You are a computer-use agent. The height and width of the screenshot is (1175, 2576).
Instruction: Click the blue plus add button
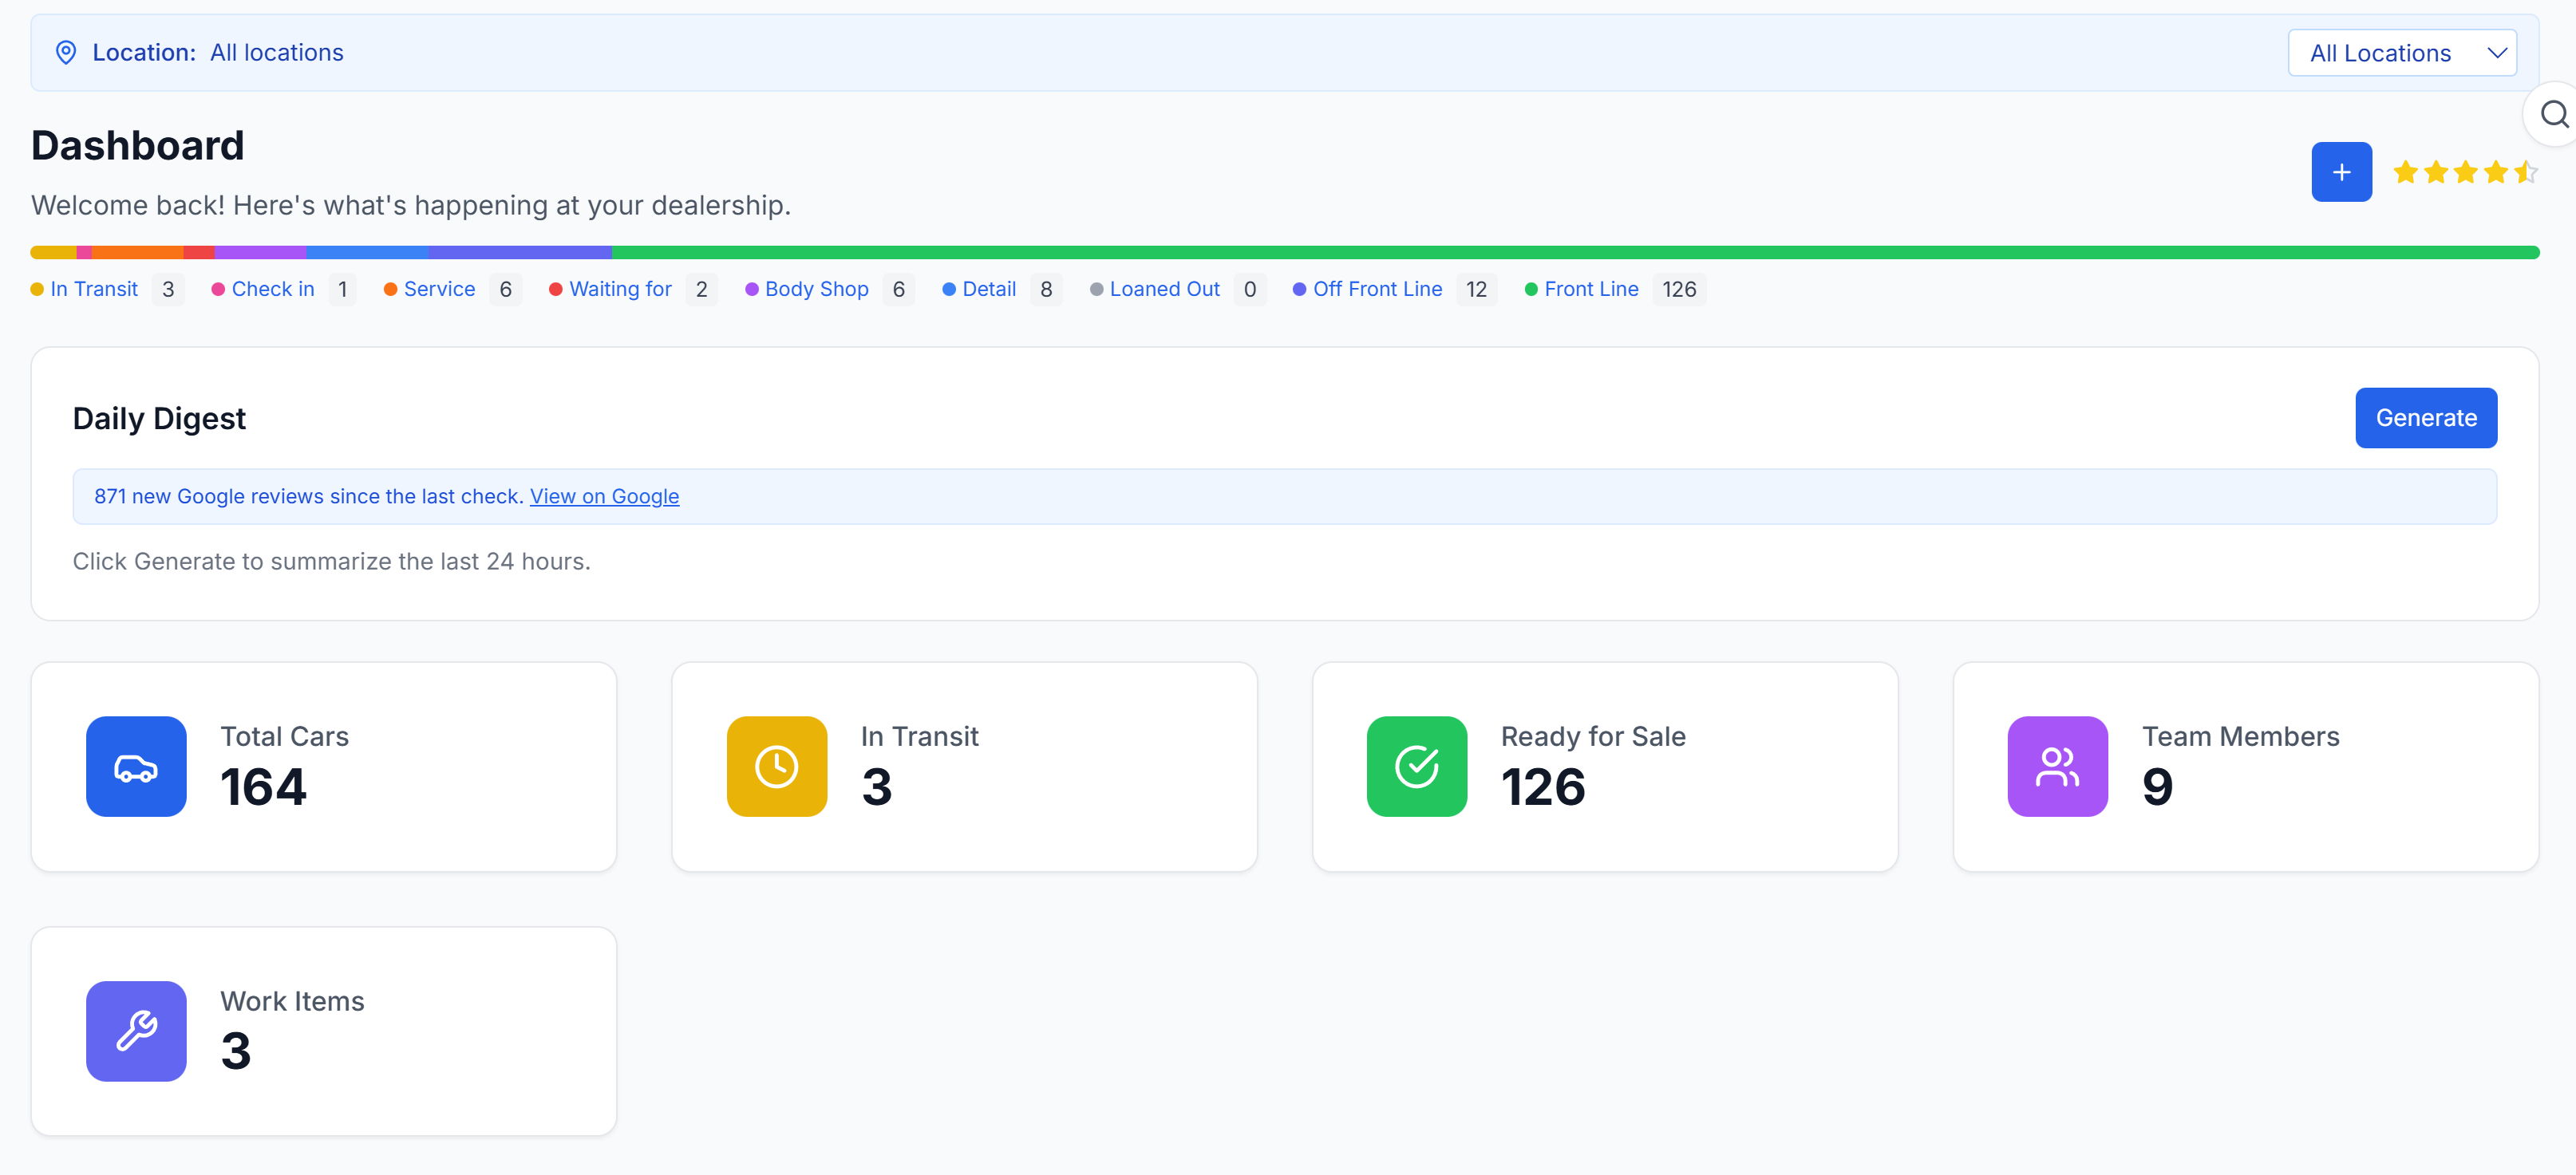click(2341, 172)
